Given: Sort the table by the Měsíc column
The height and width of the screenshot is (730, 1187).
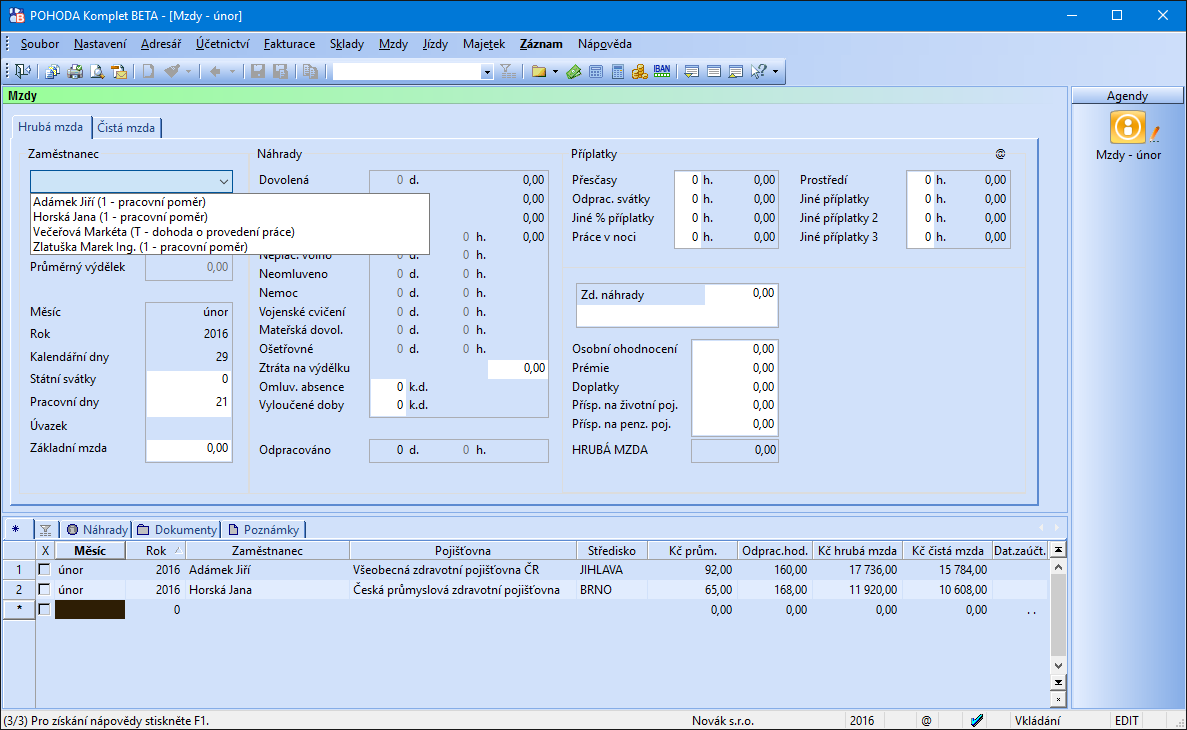Looking at the screenshot, I should coord(89,551).
